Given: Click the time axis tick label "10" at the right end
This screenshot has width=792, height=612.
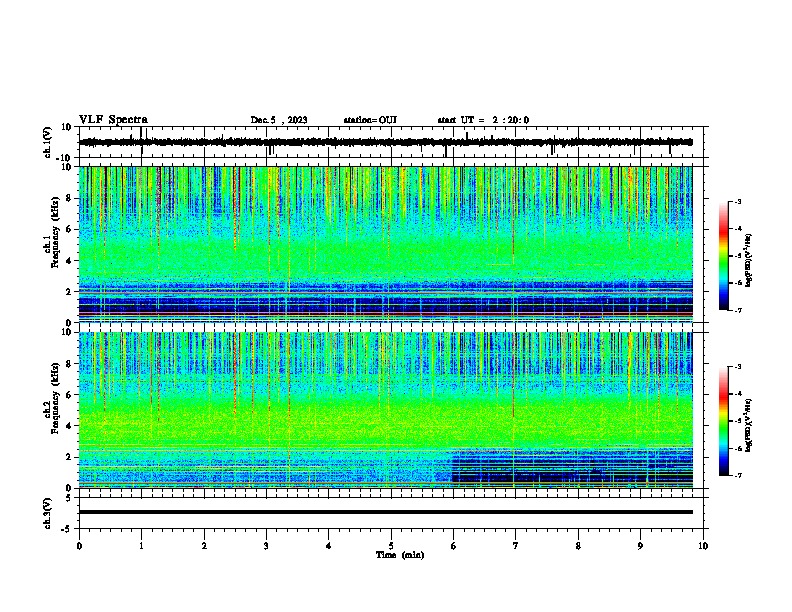Looking at the screenshot, I should 703,546.
